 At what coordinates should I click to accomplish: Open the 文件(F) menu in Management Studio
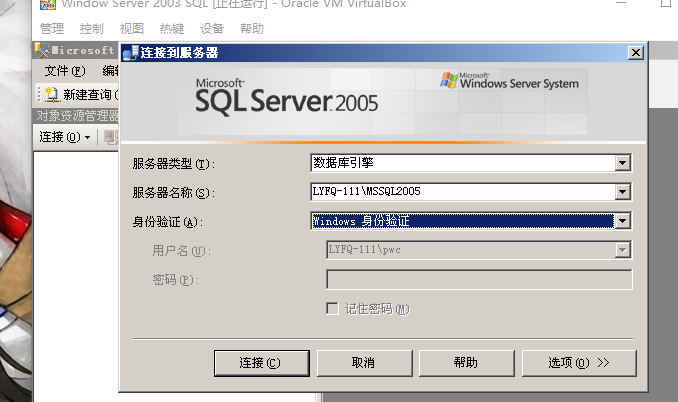(65, 70)
